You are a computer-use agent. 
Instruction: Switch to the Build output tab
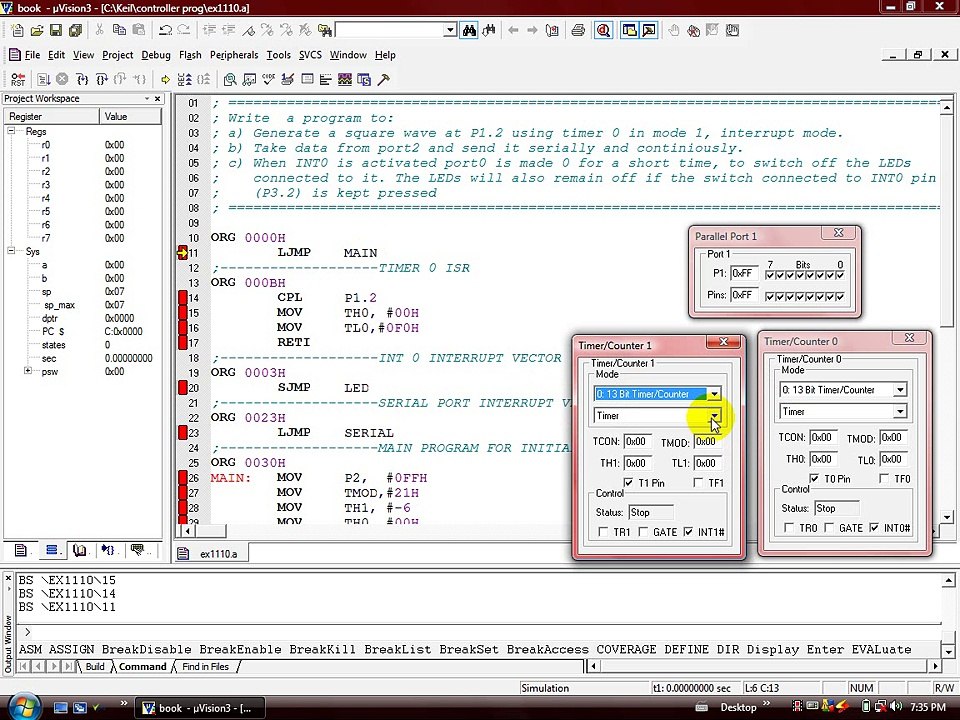click(x=94, y=667)
